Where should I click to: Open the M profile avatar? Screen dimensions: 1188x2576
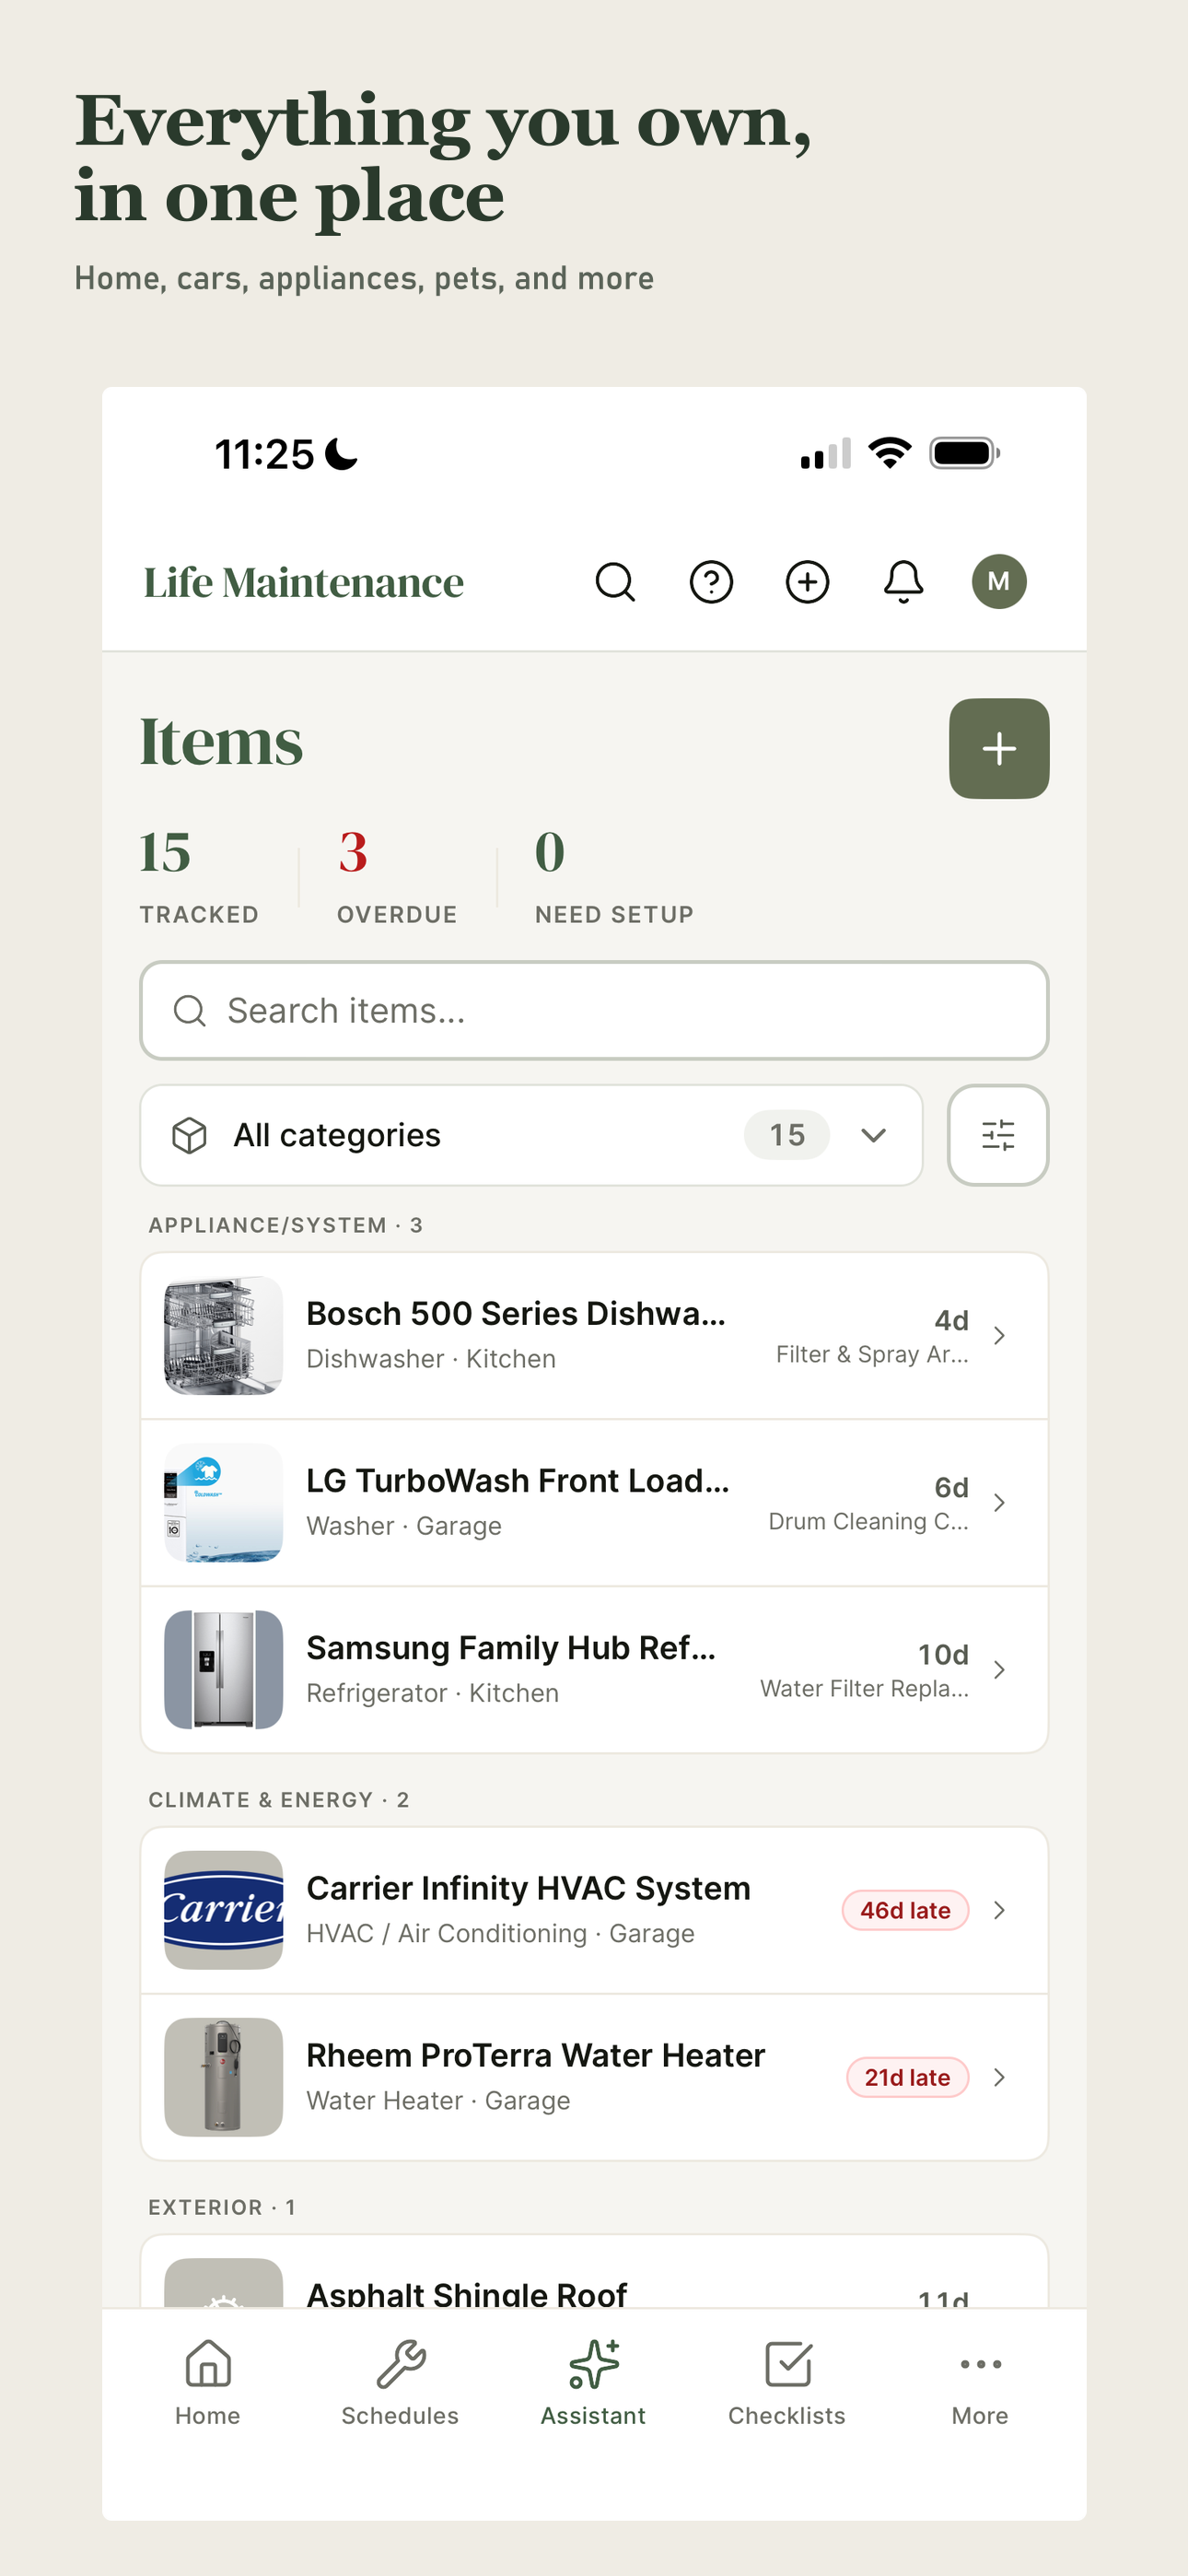(999, 582)
